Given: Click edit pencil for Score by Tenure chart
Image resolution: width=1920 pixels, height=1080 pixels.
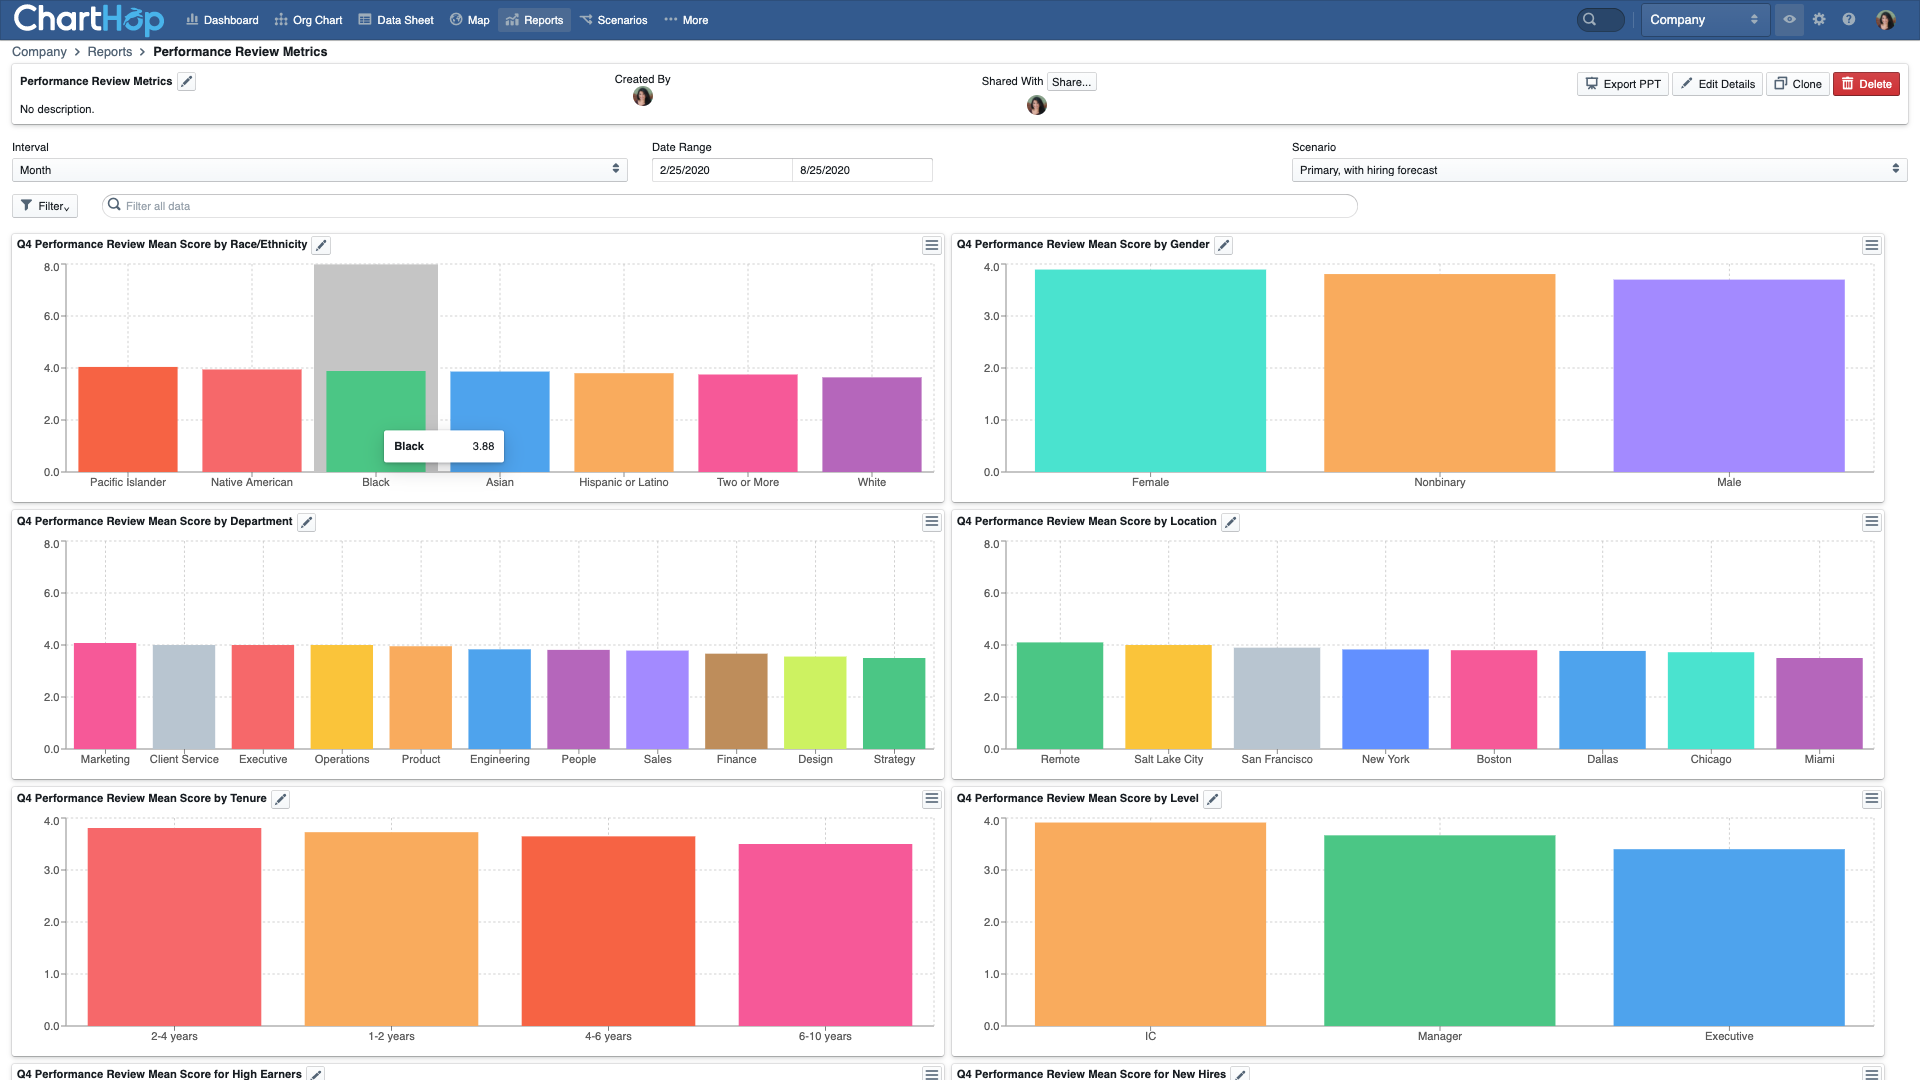Looking at the screenshot, I should [281, 800].
